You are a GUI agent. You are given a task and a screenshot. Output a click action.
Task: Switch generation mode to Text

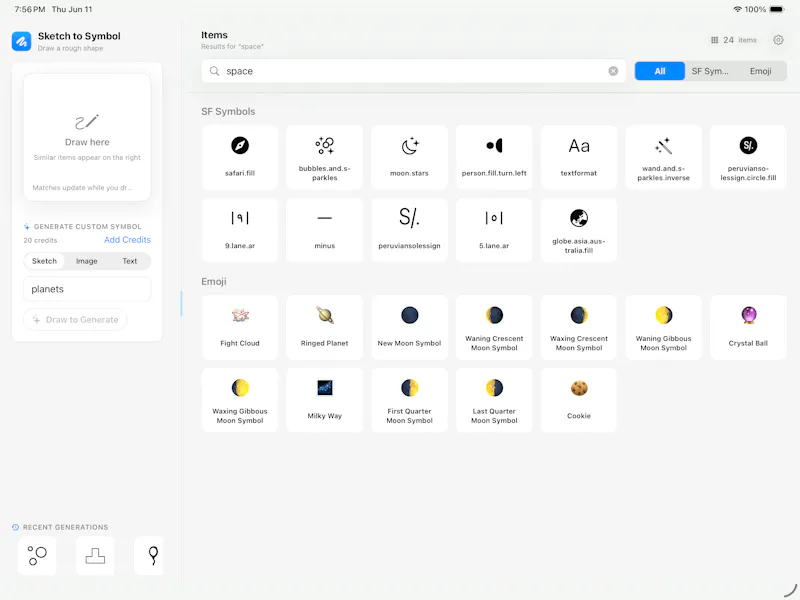(x=130, y=261)
